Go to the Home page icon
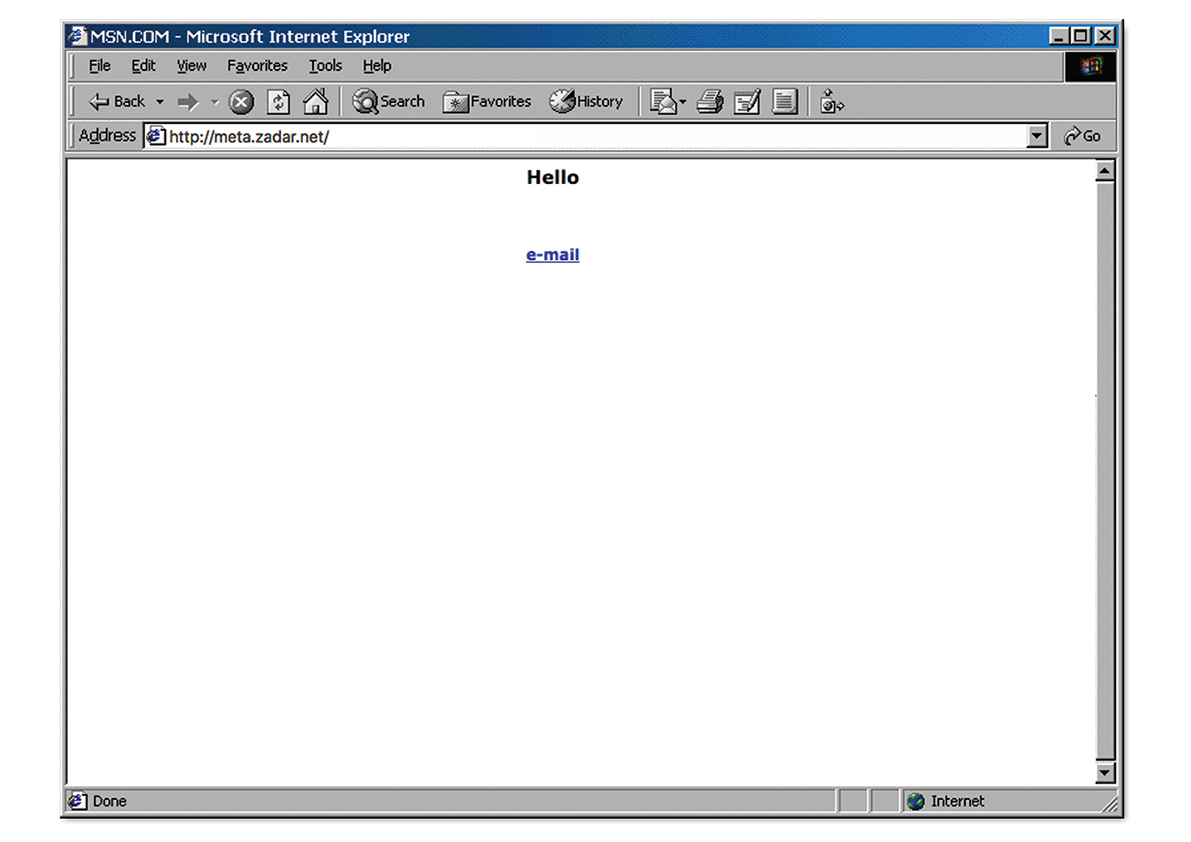 click(x=315, y=102)
